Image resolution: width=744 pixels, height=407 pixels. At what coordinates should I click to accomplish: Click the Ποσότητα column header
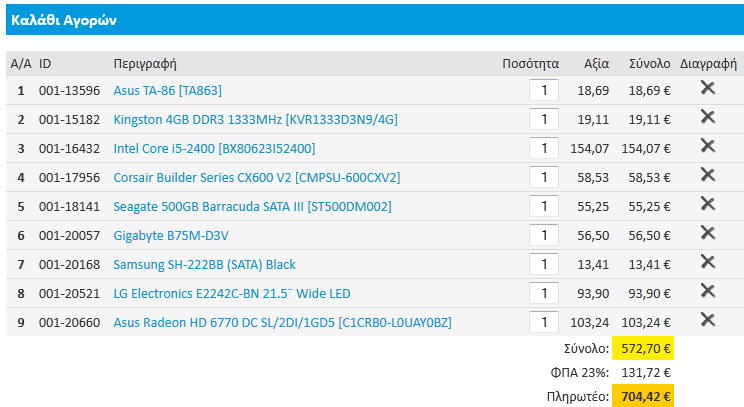[x=530, y=64]
